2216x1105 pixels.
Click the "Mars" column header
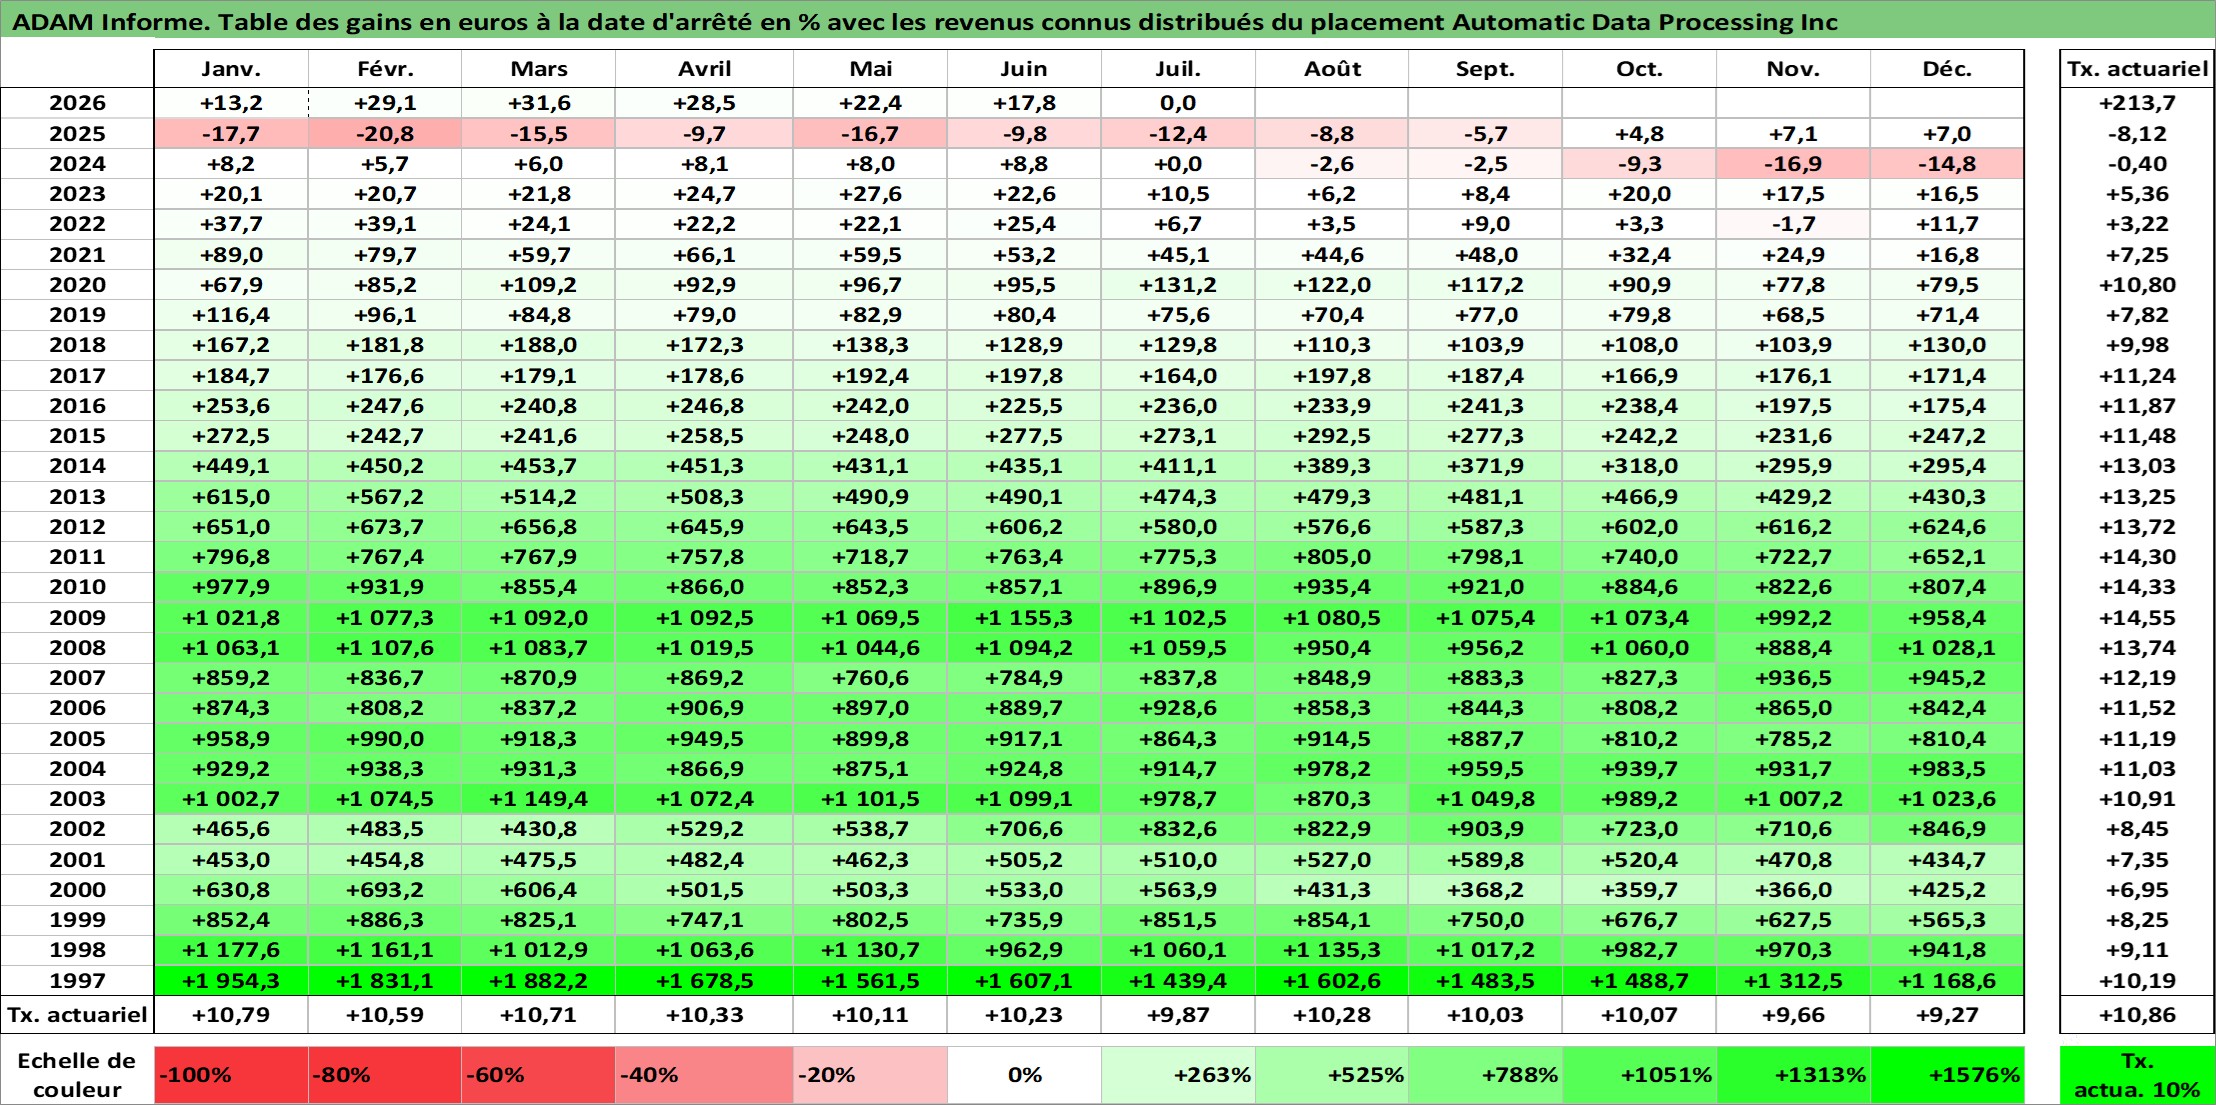(x=539, y=69)
